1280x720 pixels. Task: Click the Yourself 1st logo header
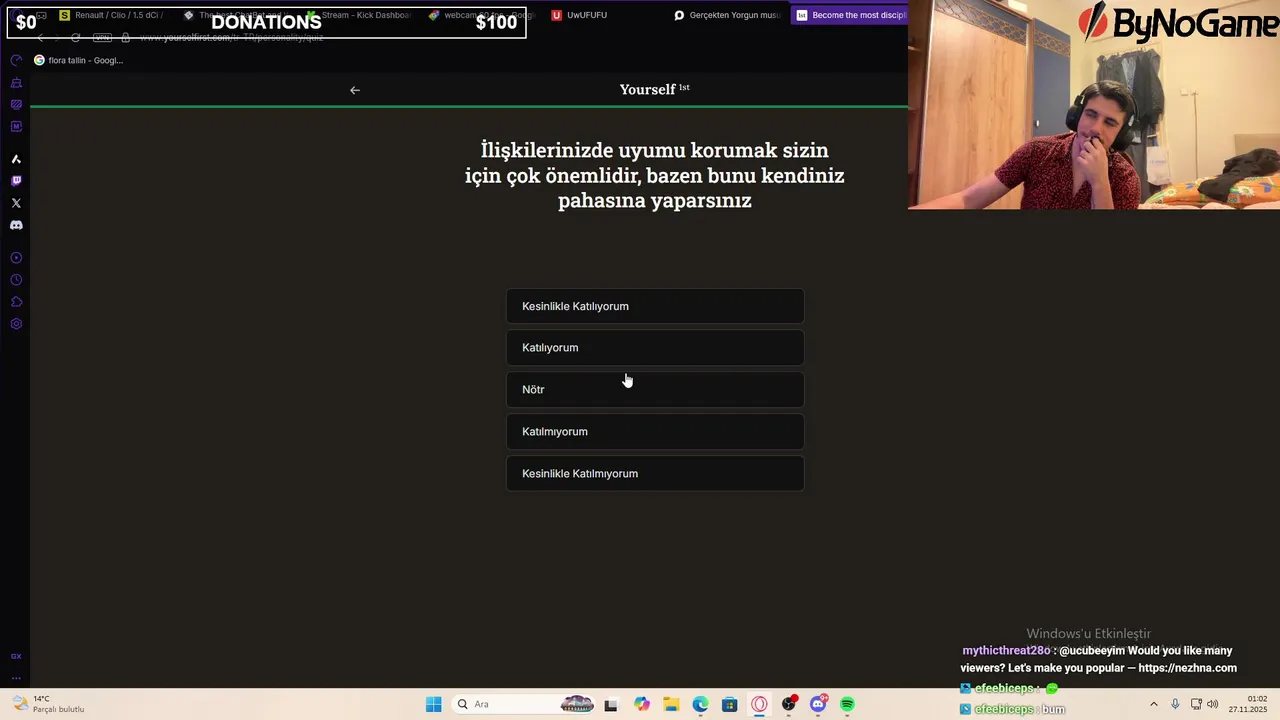click(x=654, y=89)
